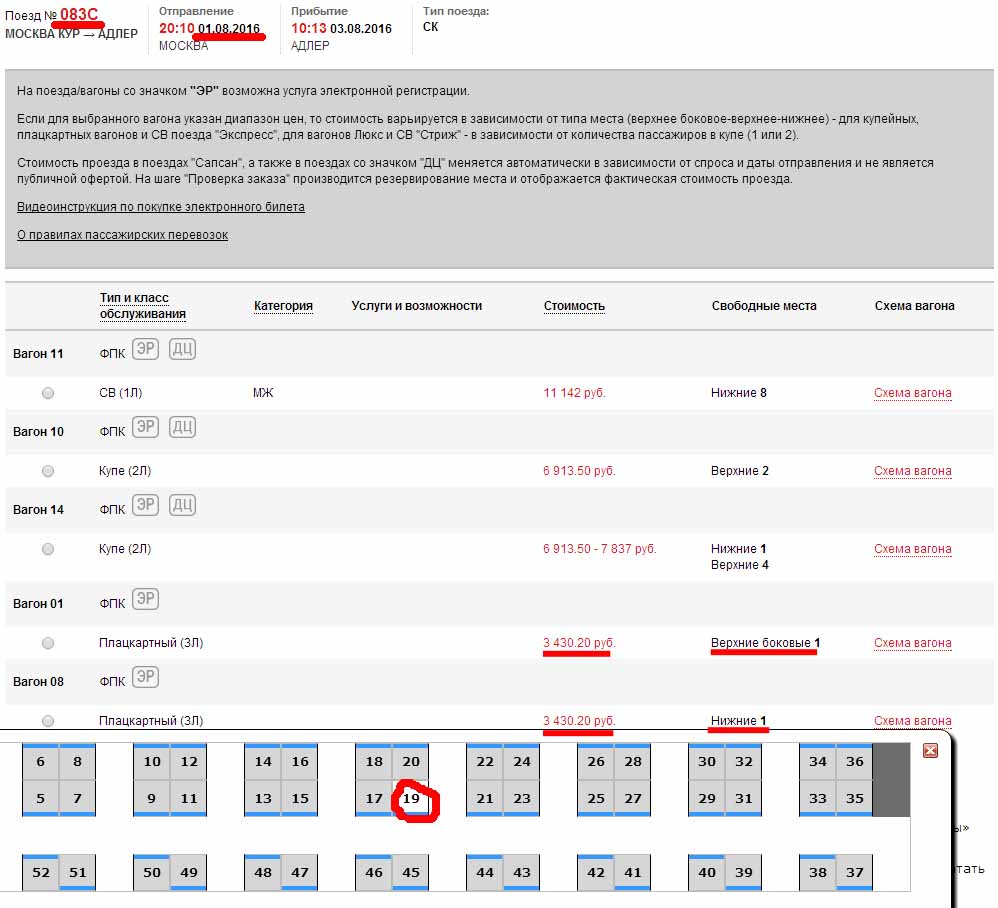Screen dimensions: 998x908
Task: Sort by Стоимость column header
Action: (574, 306)
